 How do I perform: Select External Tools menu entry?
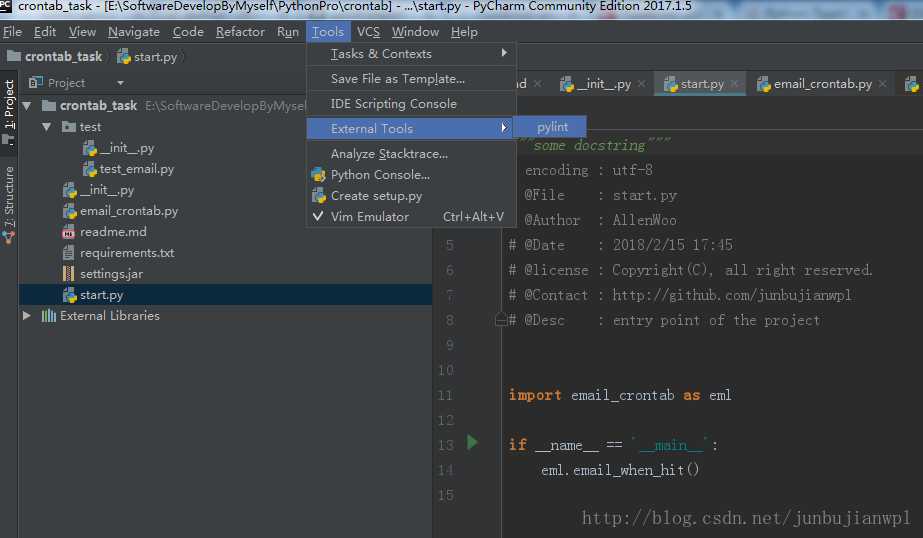pos(411,128)
